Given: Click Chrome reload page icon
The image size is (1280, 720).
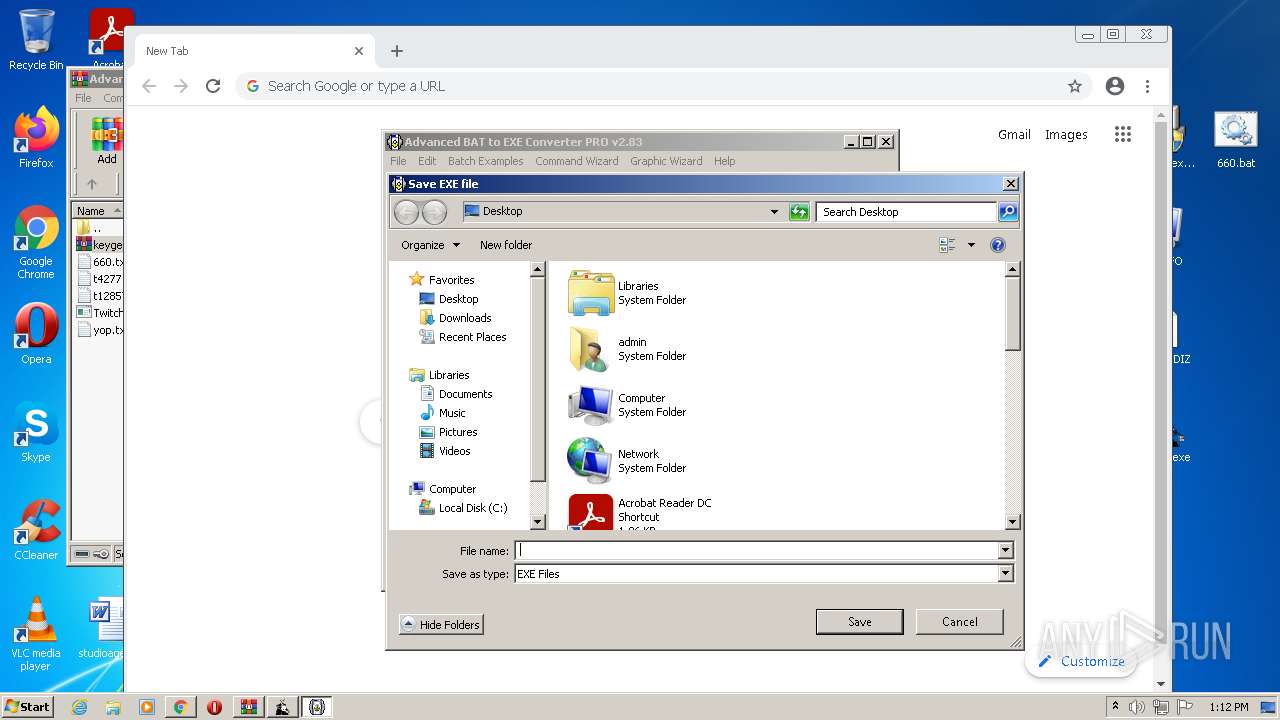Looking at the screenshot, I should coord(212,86).
